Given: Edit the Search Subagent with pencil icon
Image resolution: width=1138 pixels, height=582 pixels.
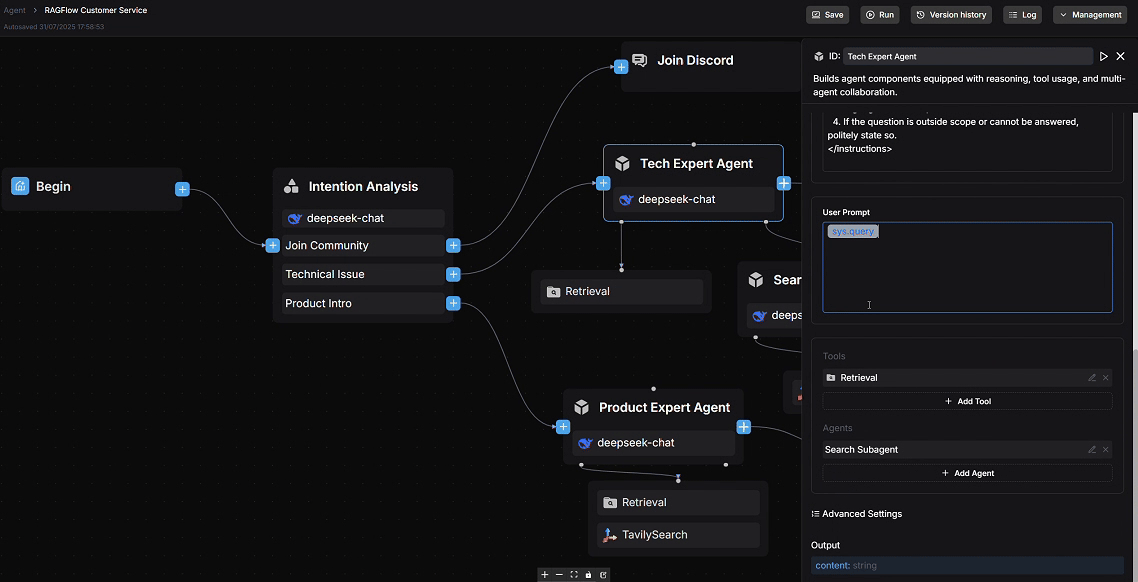Looking at the screenshot, I should (1092, 449).
